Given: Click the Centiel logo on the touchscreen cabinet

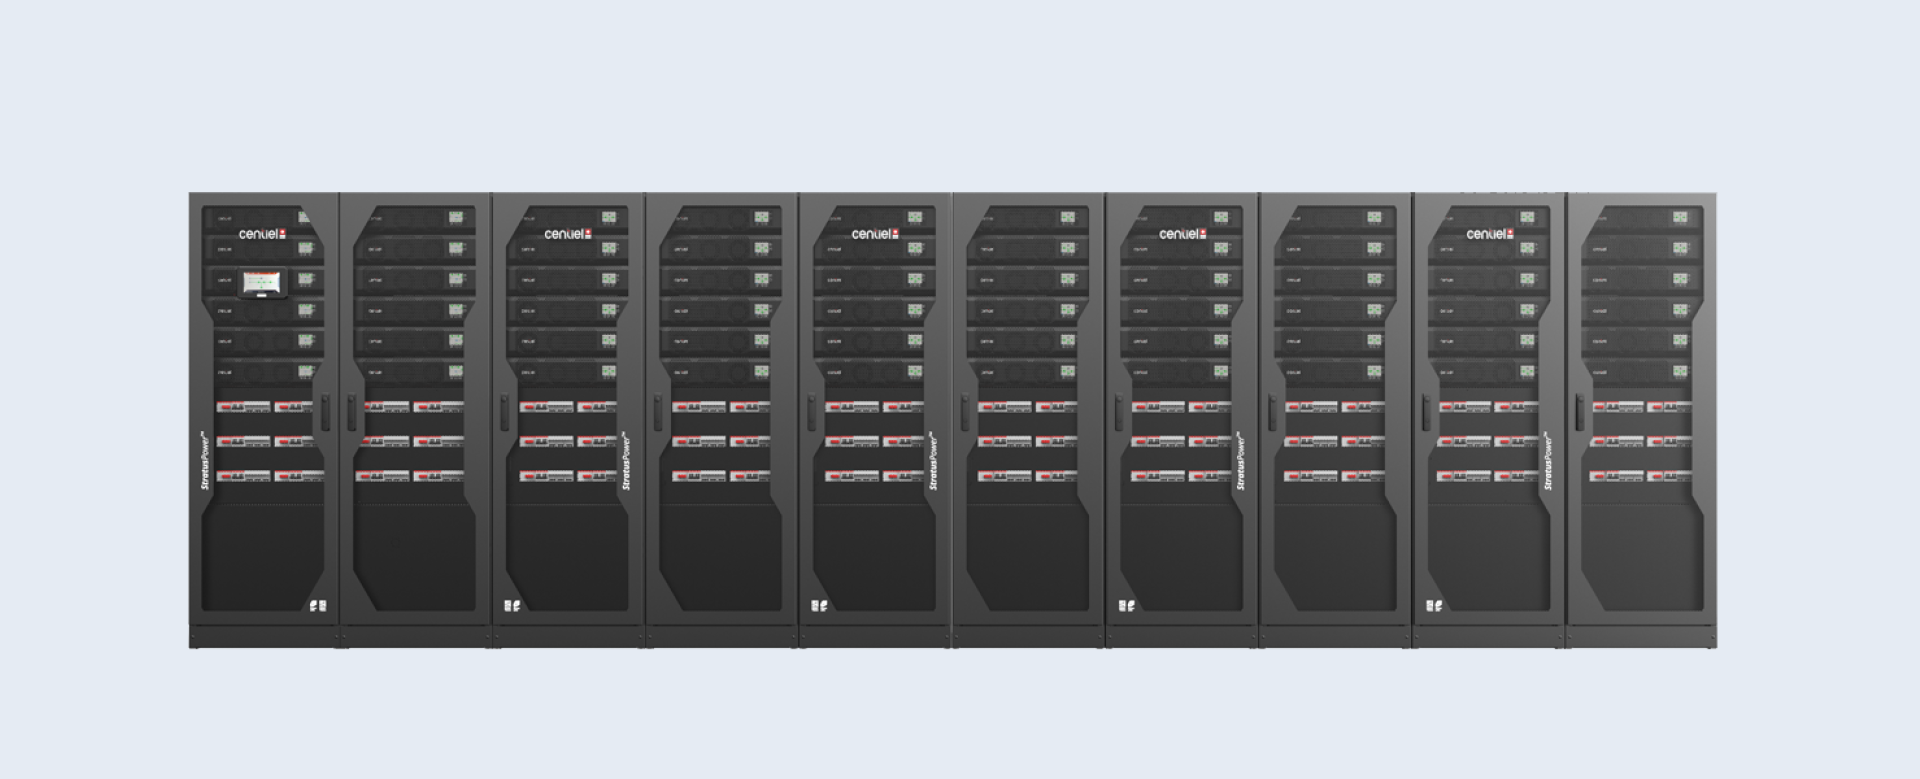Looking at the screenshot, I should click(x=262, y=234).
